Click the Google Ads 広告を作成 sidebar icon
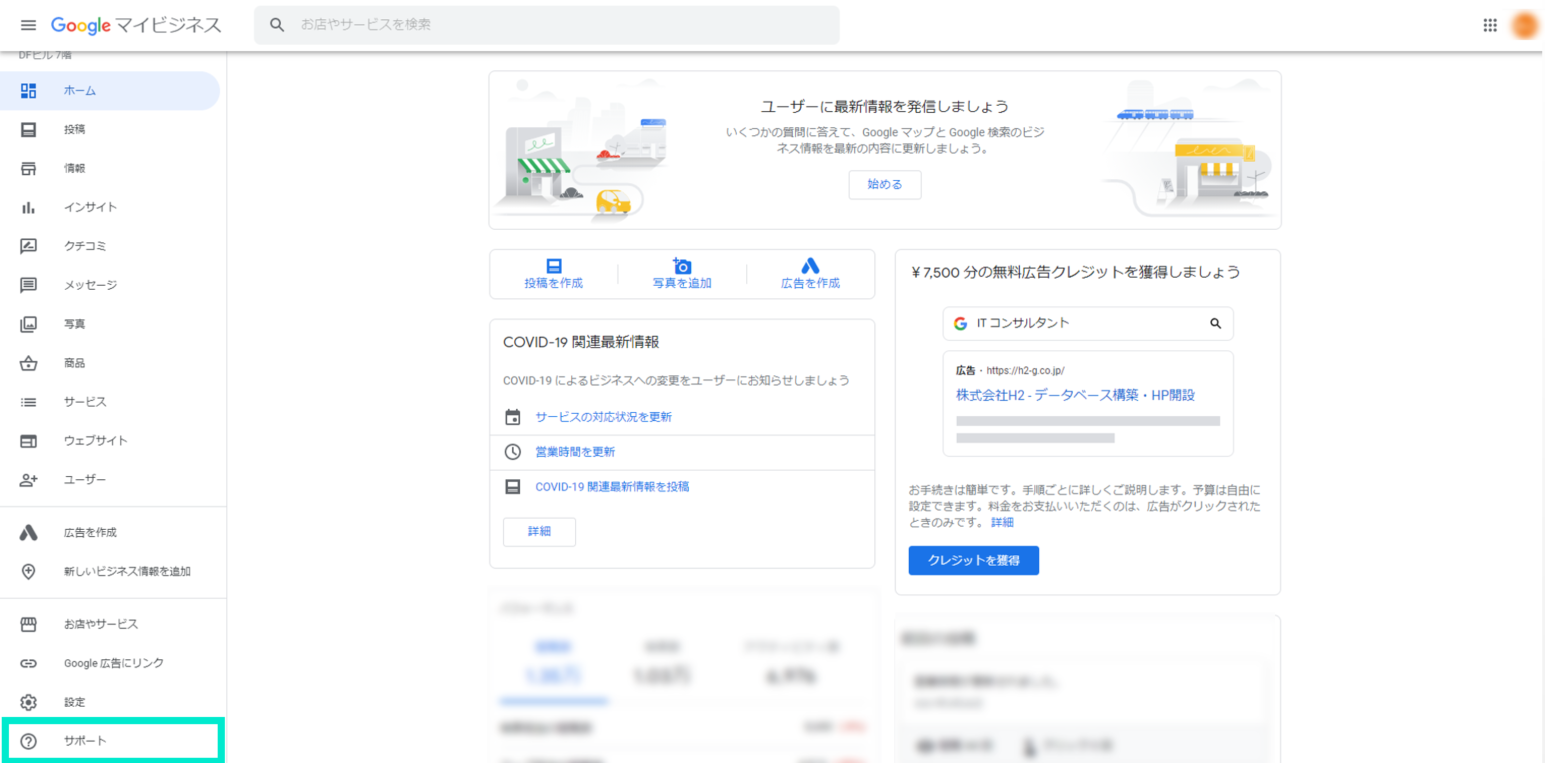Screen dimensions: 1545x763 coord(29,533)
